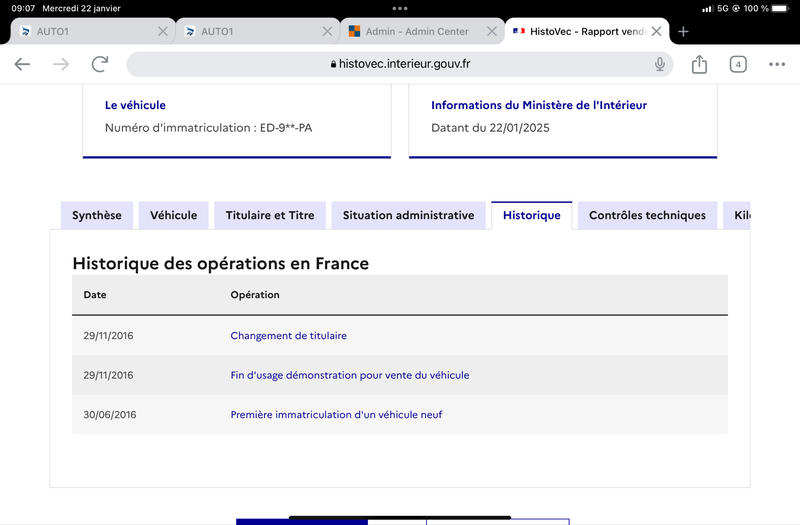Show the open tabs overview (4)
Screen dimensions: 800x525
(x=738, y=64)
